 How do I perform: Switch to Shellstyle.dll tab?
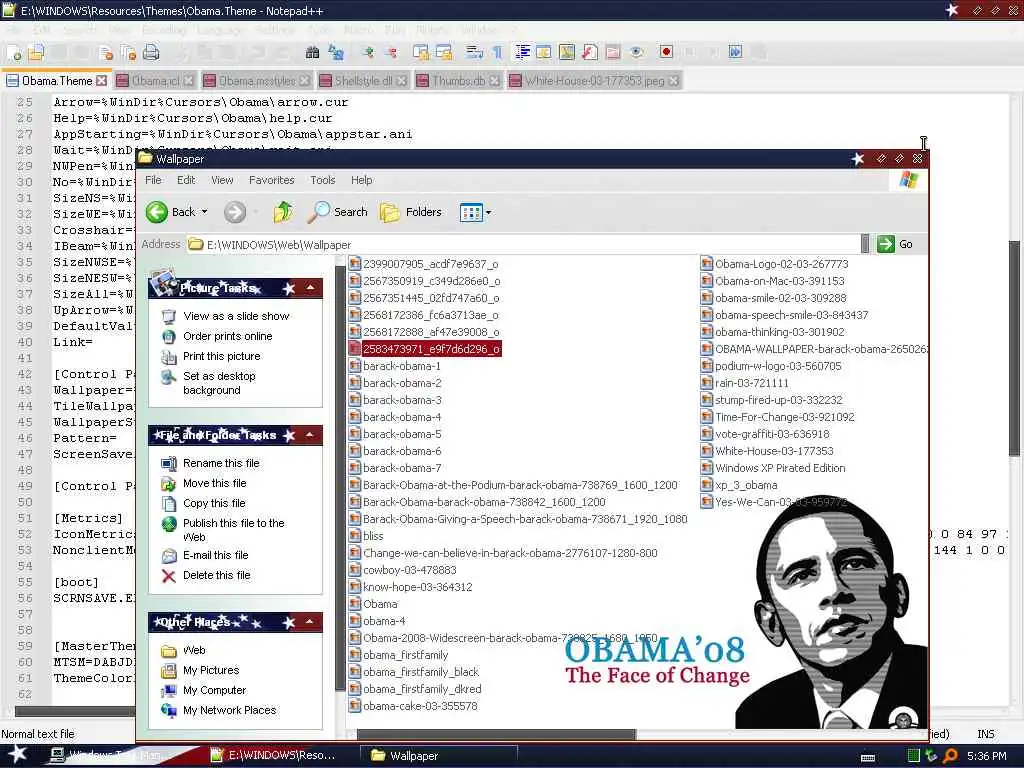point(363,81)
